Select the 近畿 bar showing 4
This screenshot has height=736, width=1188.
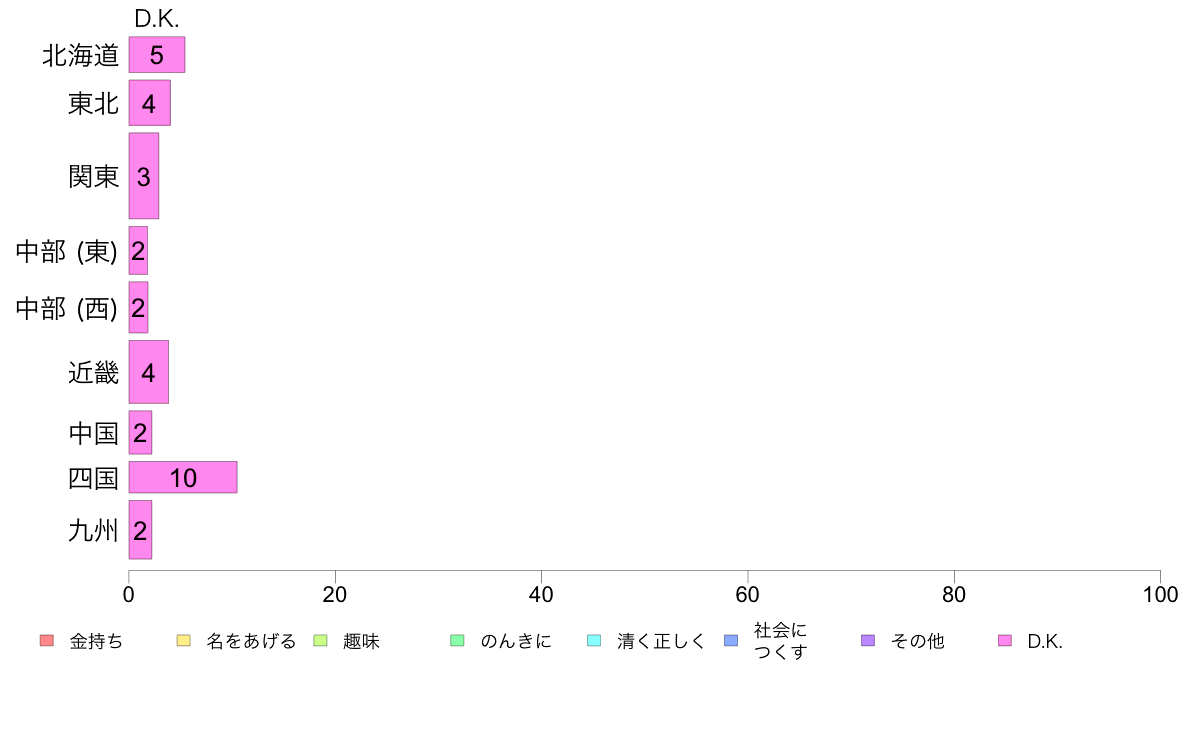[148, 372]
